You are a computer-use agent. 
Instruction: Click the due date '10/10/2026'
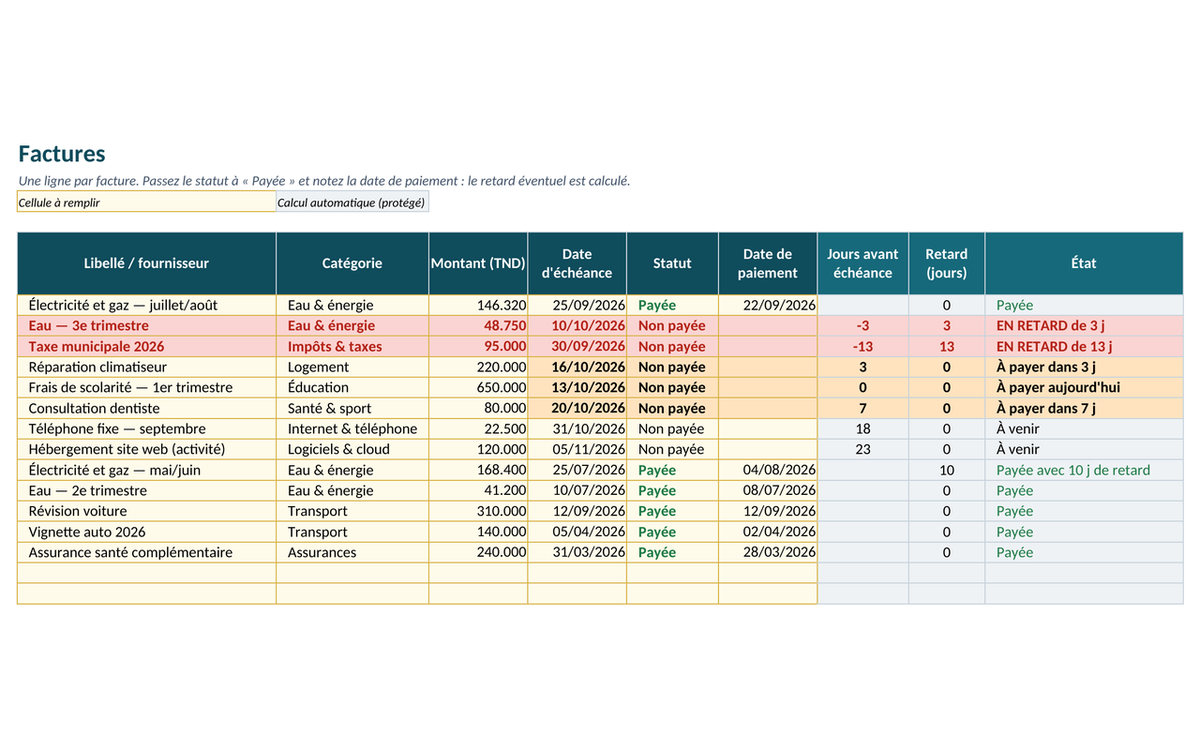pyautogui.click(x=577, y=325)
